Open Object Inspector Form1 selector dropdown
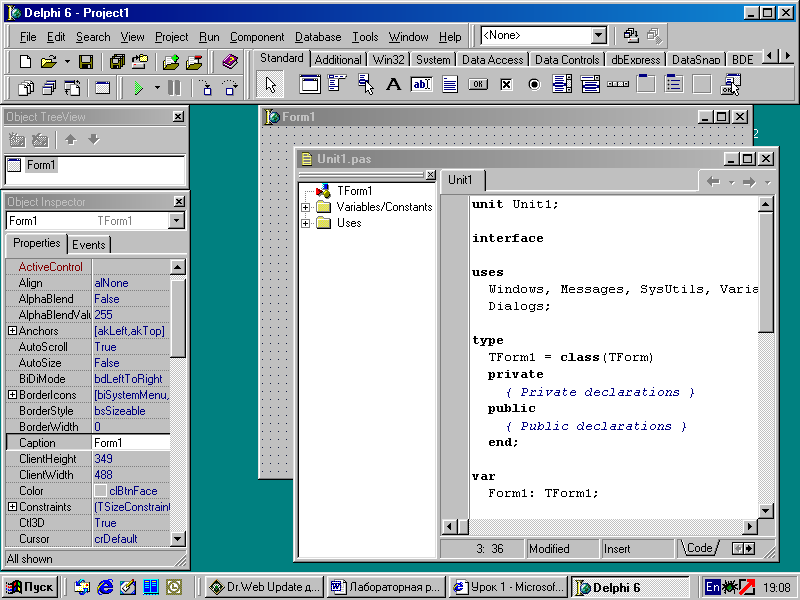Viewport: 800px width, 600px height. tap(176, 221)
